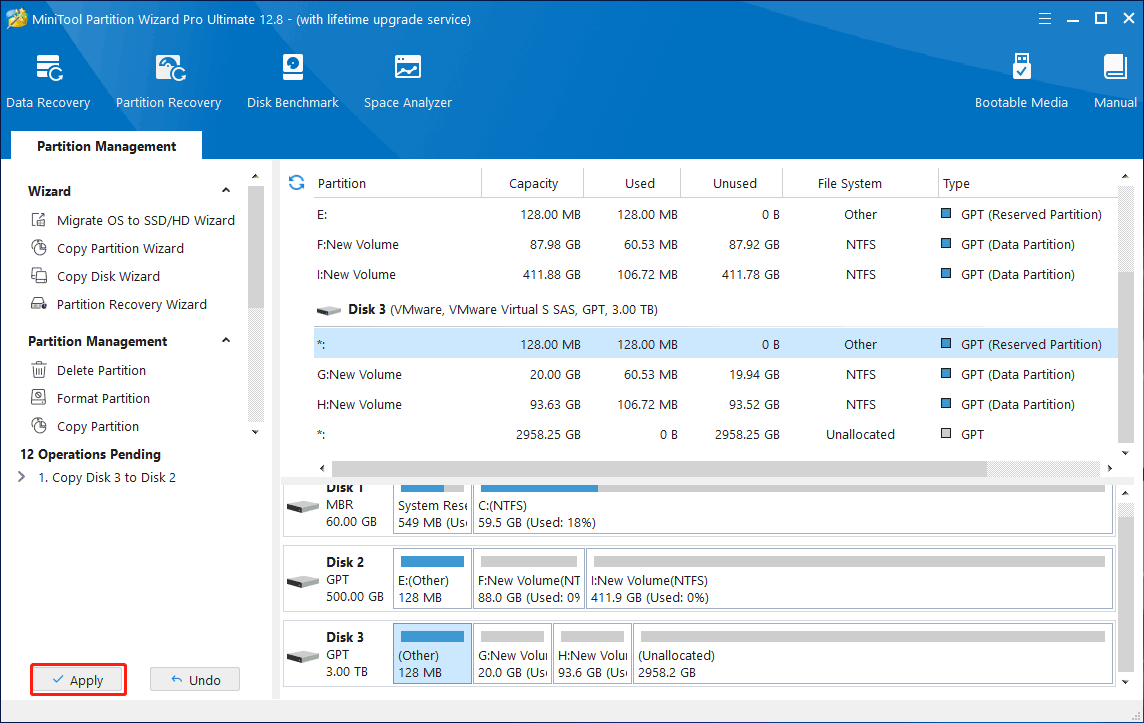This screenshot has width=1144, height=723.
Task: Expand the Copy Disk 3 to Disk 2 operation
Action: pyautogui.click(x=21, y=477)
